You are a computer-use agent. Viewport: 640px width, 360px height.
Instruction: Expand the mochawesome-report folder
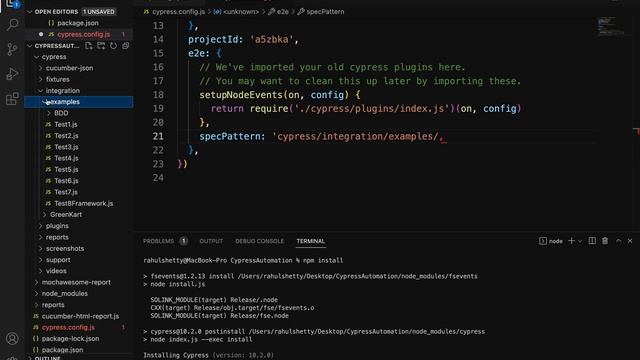point(37,282)
